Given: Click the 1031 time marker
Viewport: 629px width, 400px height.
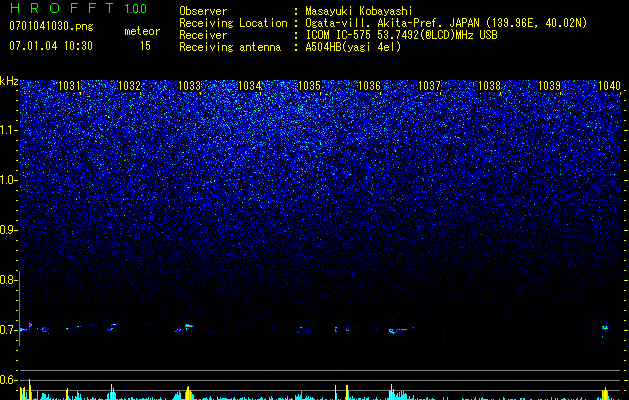Looking at the screenshot, I should pos(69,86).
